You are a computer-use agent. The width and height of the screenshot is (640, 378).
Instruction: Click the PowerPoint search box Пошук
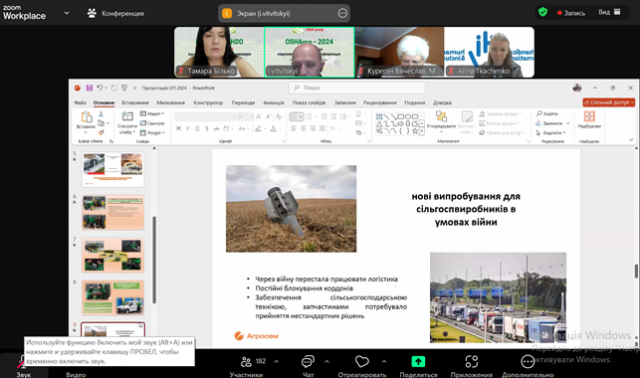pyautogui.click(x=357, y=88)
